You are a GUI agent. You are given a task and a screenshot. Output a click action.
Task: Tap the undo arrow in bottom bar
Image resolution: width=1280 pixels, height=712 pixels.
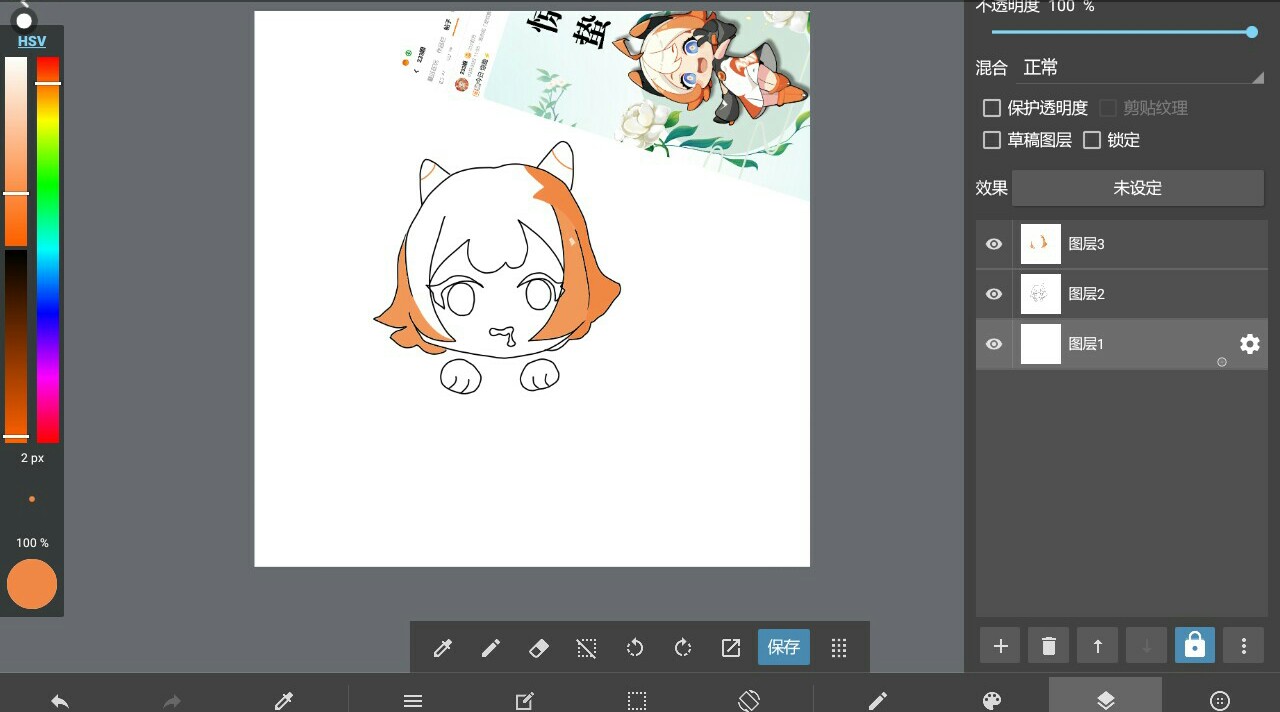click(x=60, y=701)
